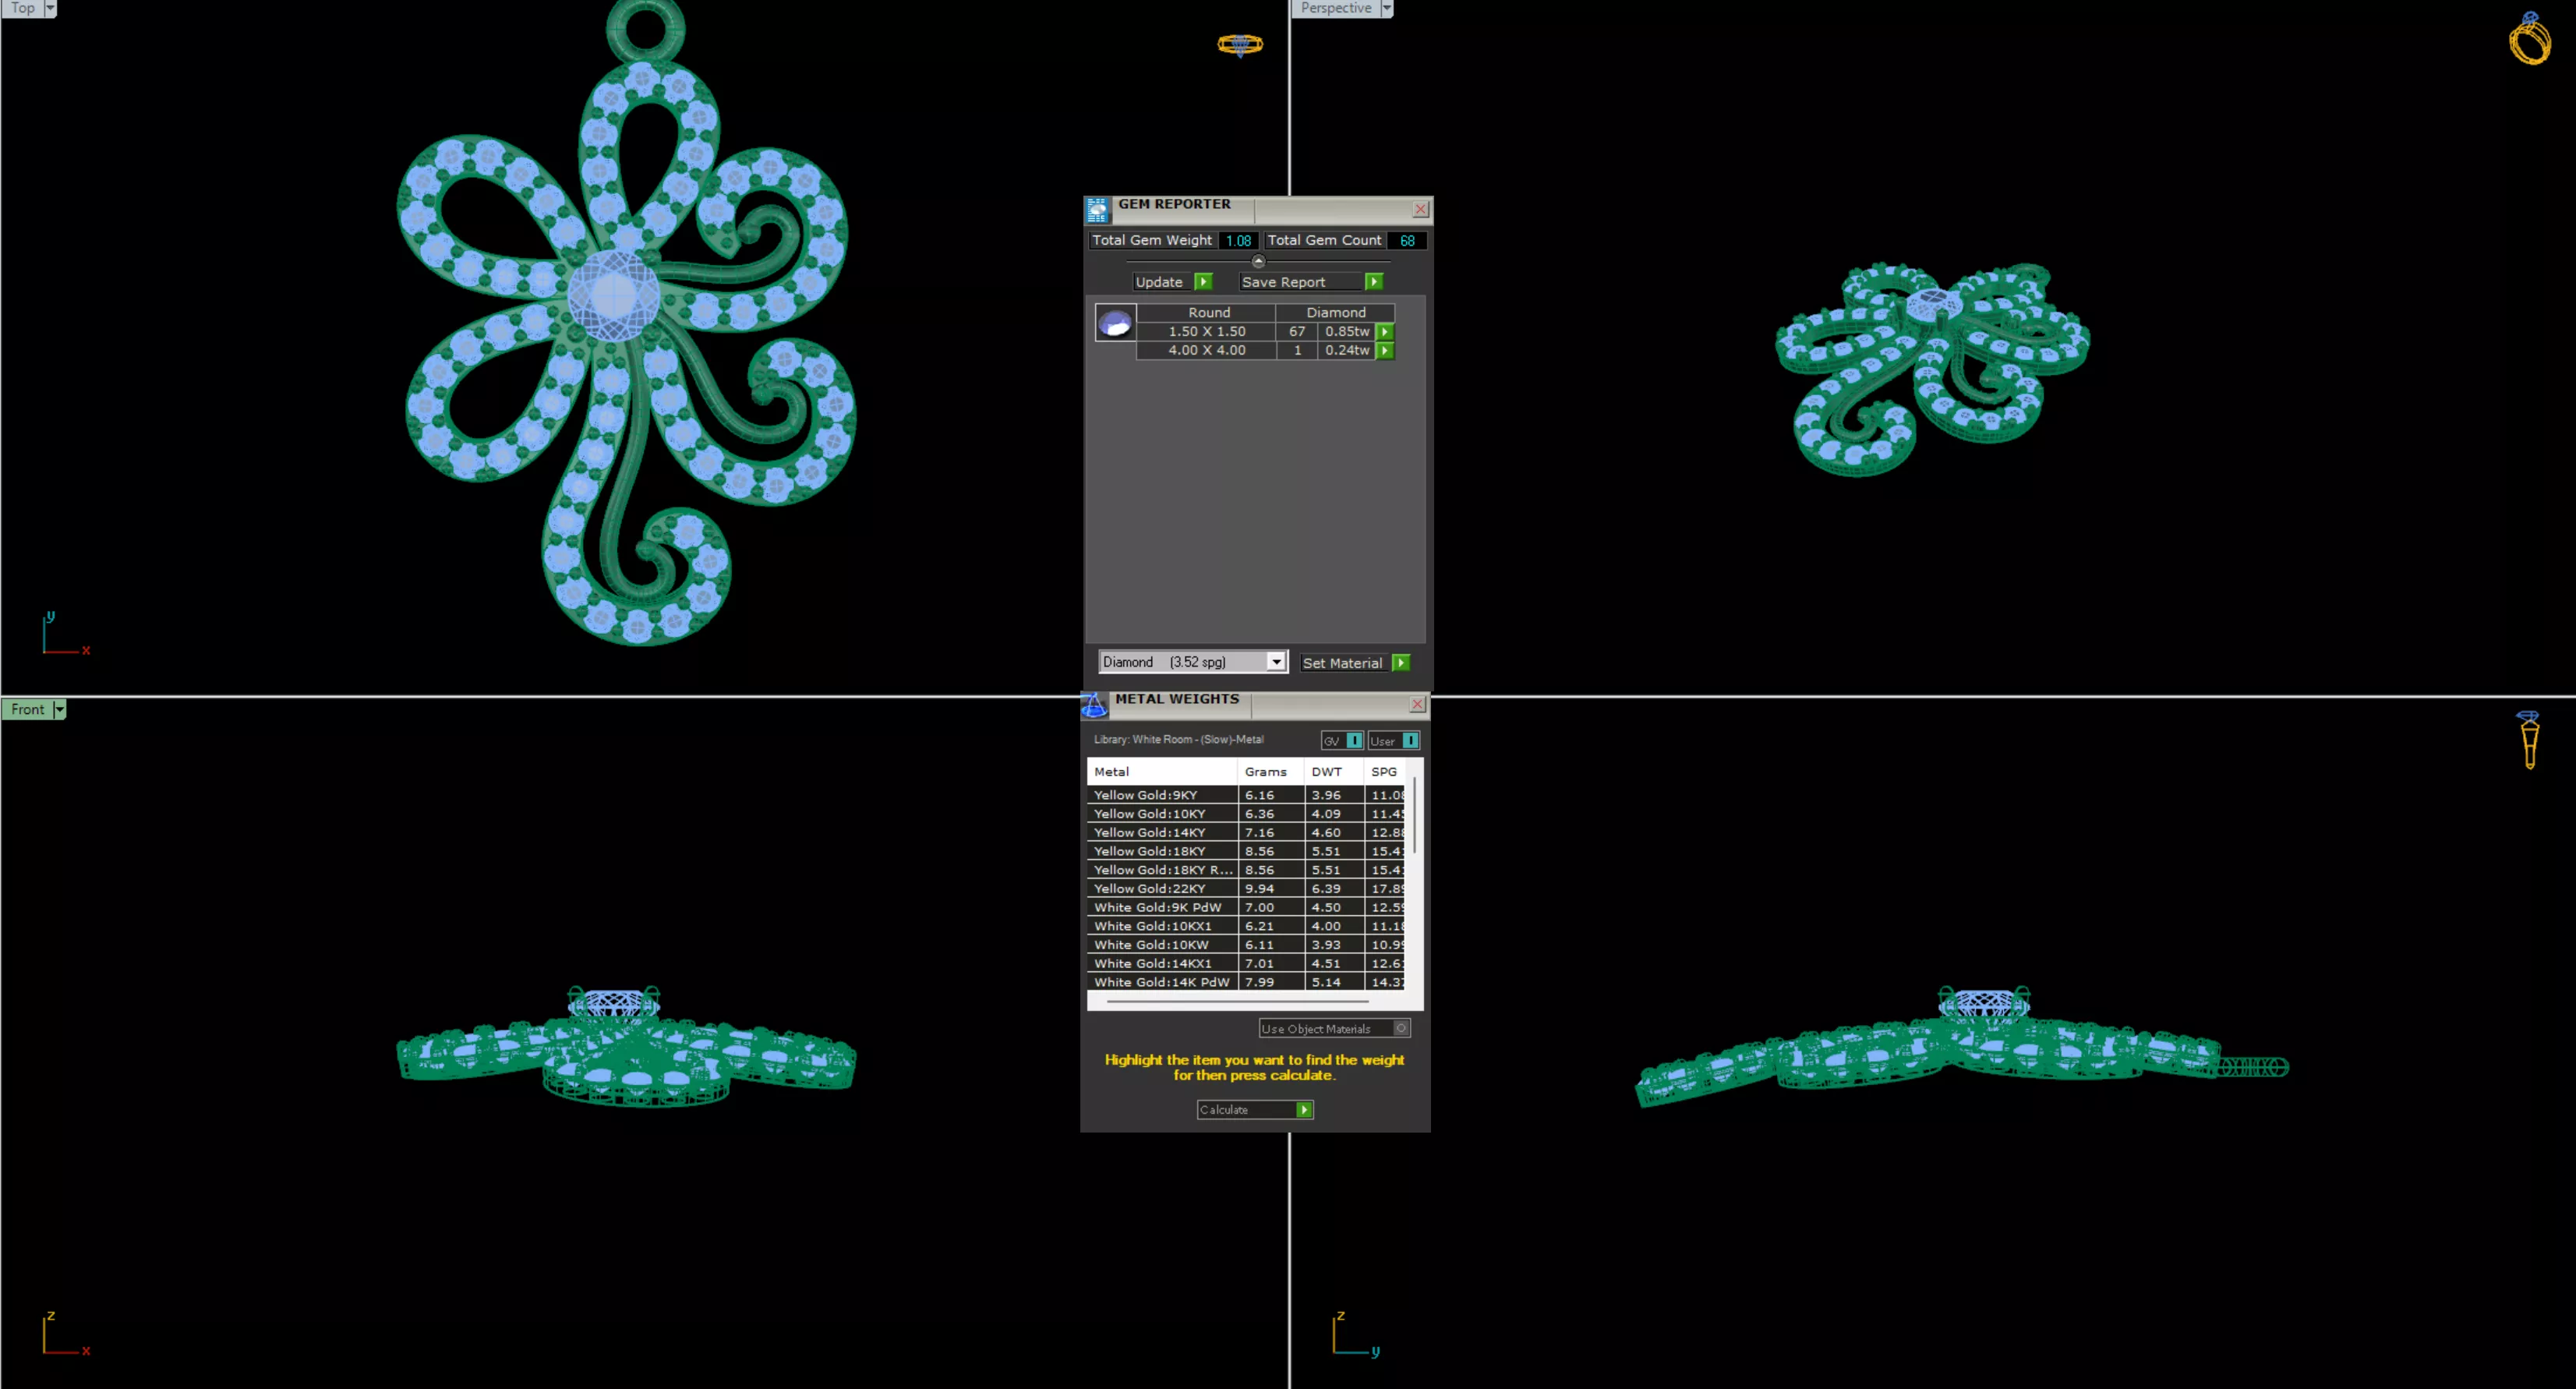Click the 4.00 X 4.00 gem size cell
The width and height of the screenshot is (2576, 1389).
click(x=1206, y=350)
